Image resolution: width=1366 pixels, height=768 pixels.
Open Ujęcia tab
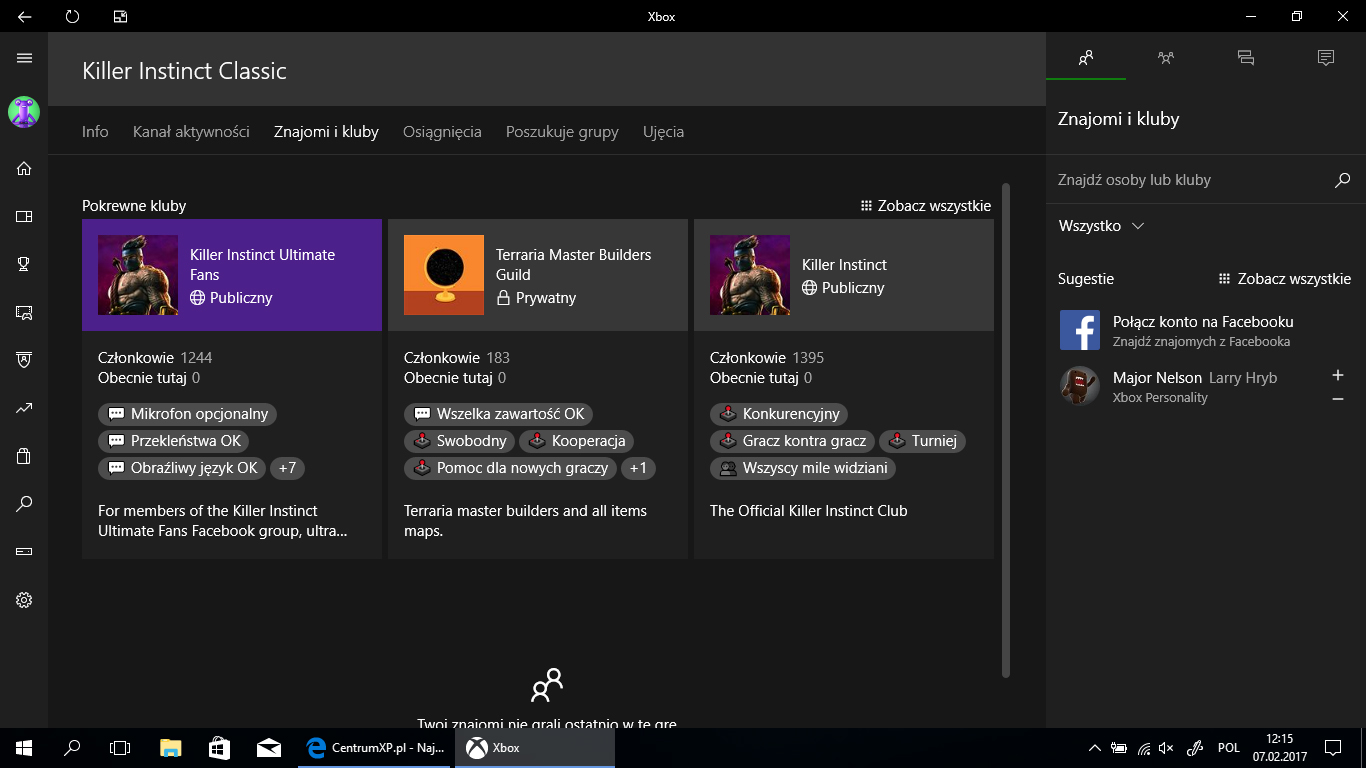pyautogui.click(x=664, y=131)
